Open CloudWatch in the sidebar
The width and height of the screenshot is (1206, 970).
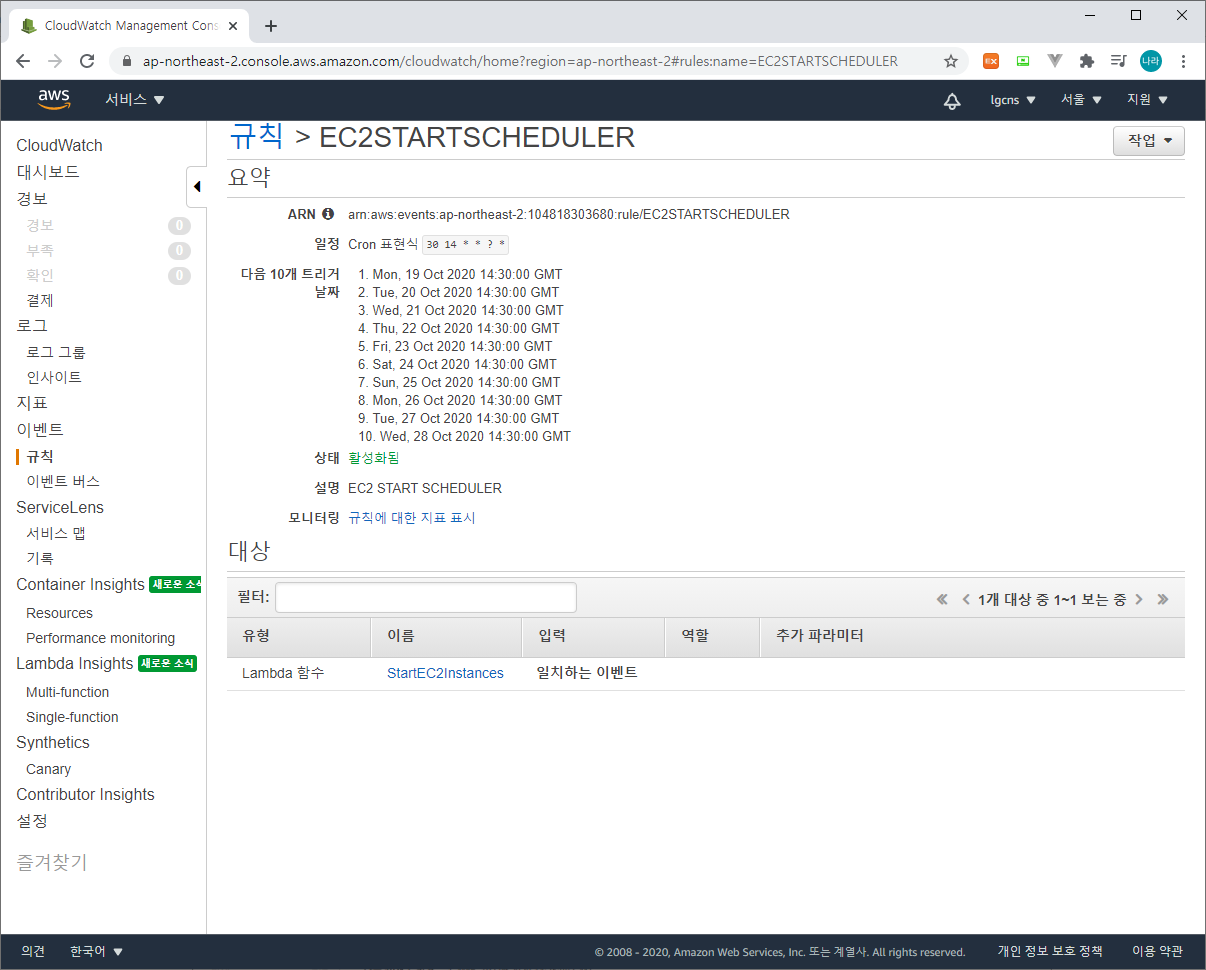[x=59, y=145]
